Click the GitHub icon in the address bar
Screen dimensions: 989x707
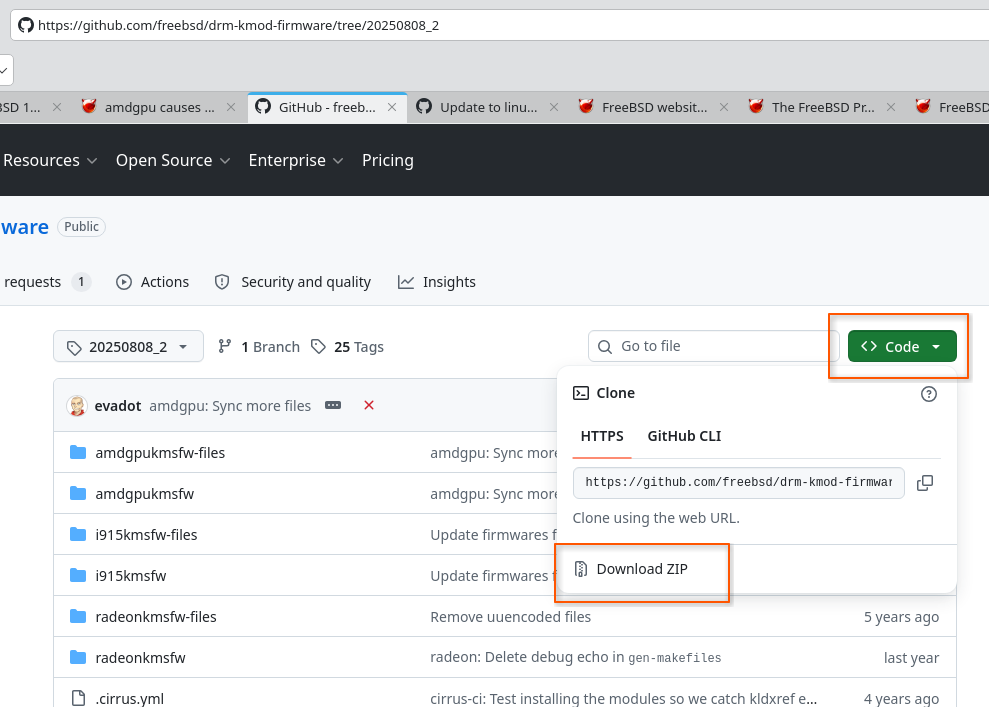coord(25,25)
